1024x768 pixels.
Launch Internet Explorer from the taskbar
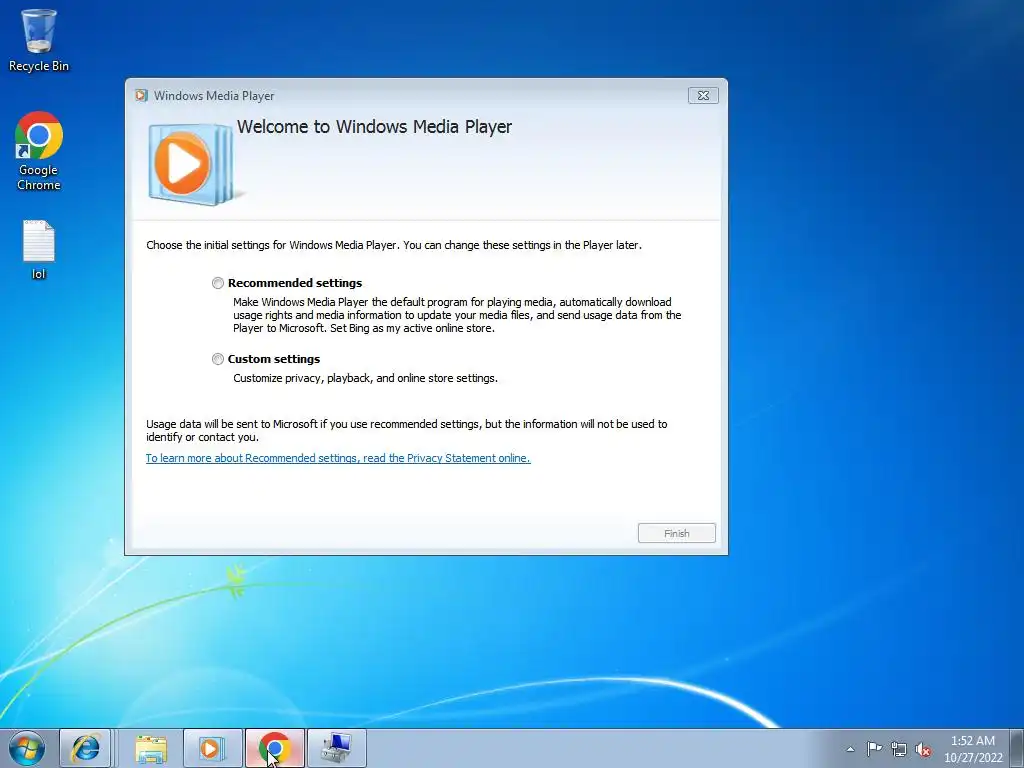tap(86, 748)
